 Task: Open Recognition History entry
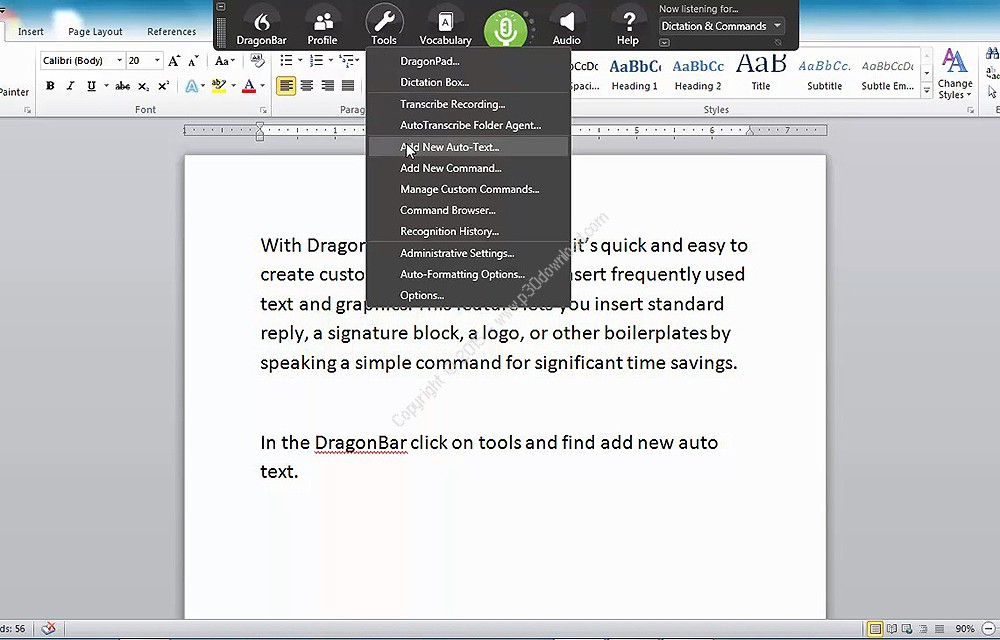(468, 231)
